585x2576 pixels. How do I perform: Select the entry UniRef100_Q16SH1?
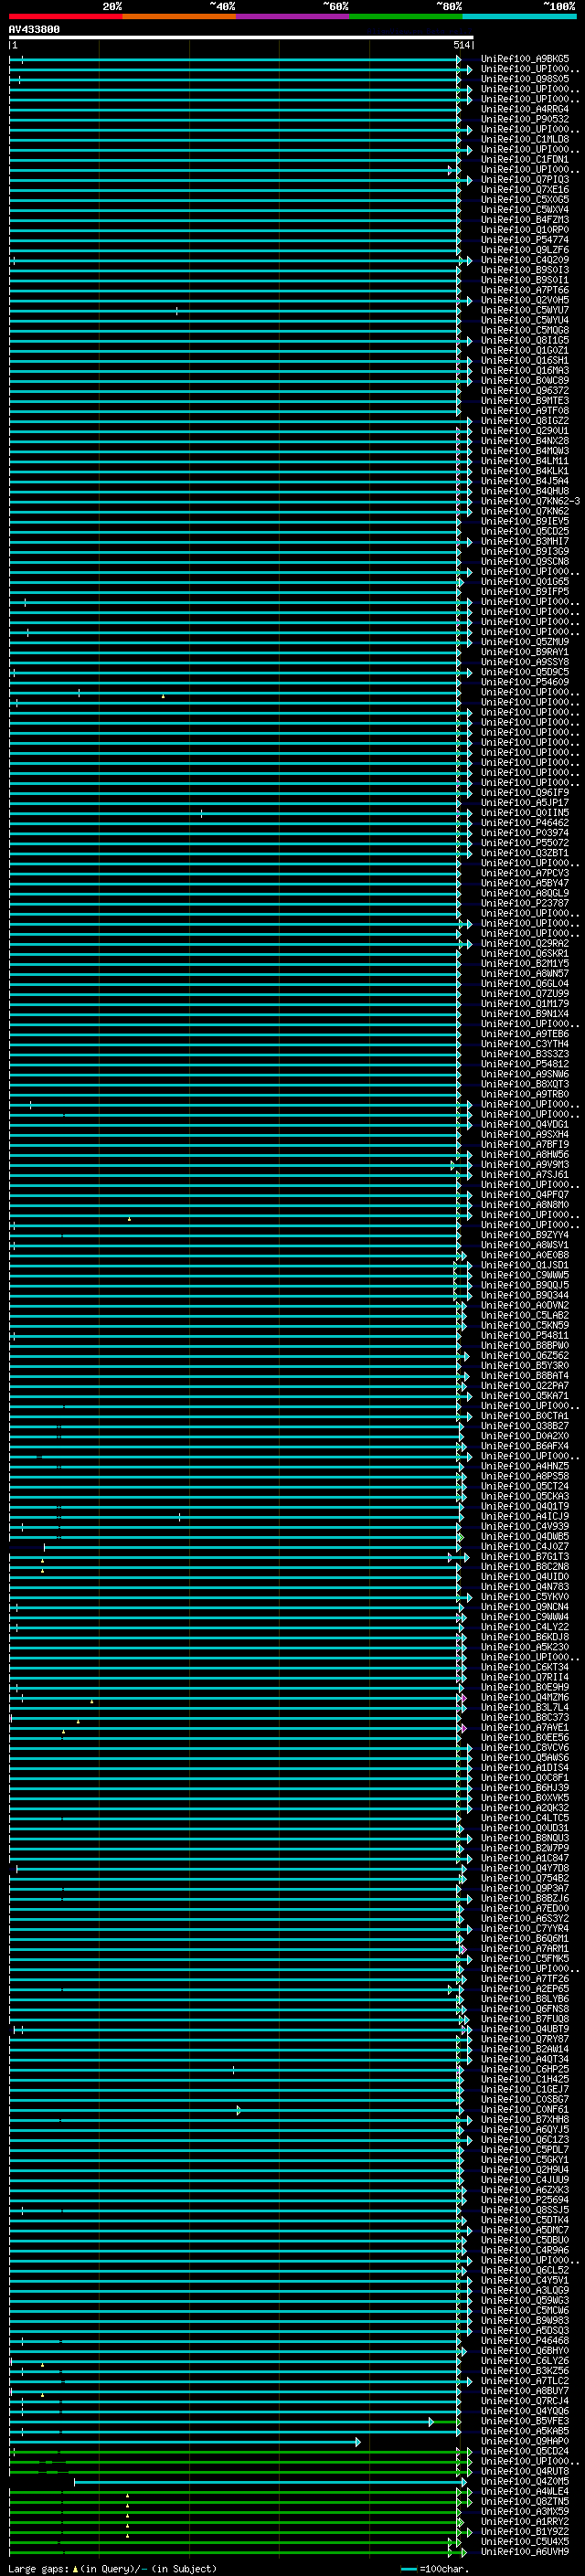tap(525, 360)
